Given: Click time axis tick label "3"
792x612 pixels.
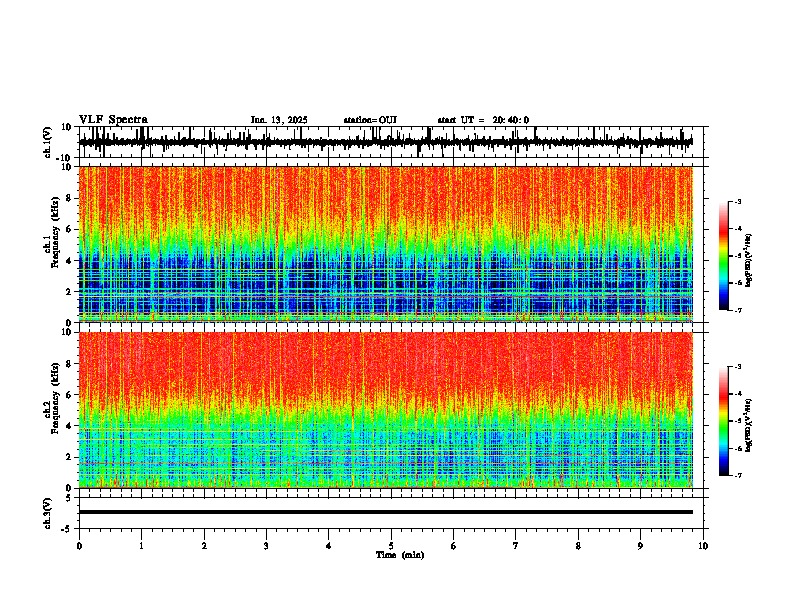Looking at the screenshot, I should 266,546.
